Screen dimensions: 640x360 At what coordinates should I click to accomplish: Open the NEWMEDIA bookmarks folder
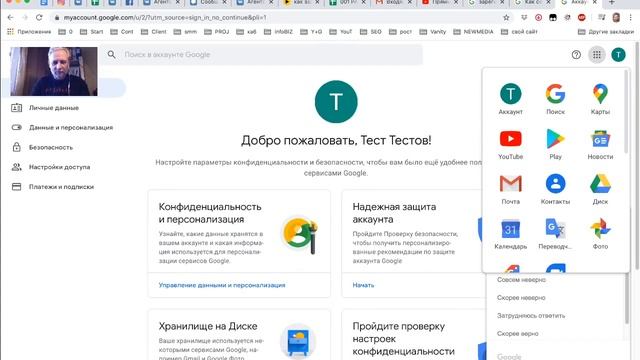click(x=473, y=31)
